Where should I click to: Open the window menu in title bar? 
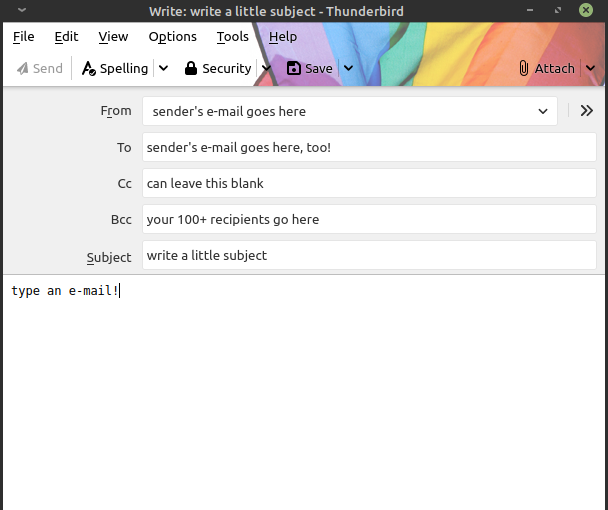click(x=21, y=11)
